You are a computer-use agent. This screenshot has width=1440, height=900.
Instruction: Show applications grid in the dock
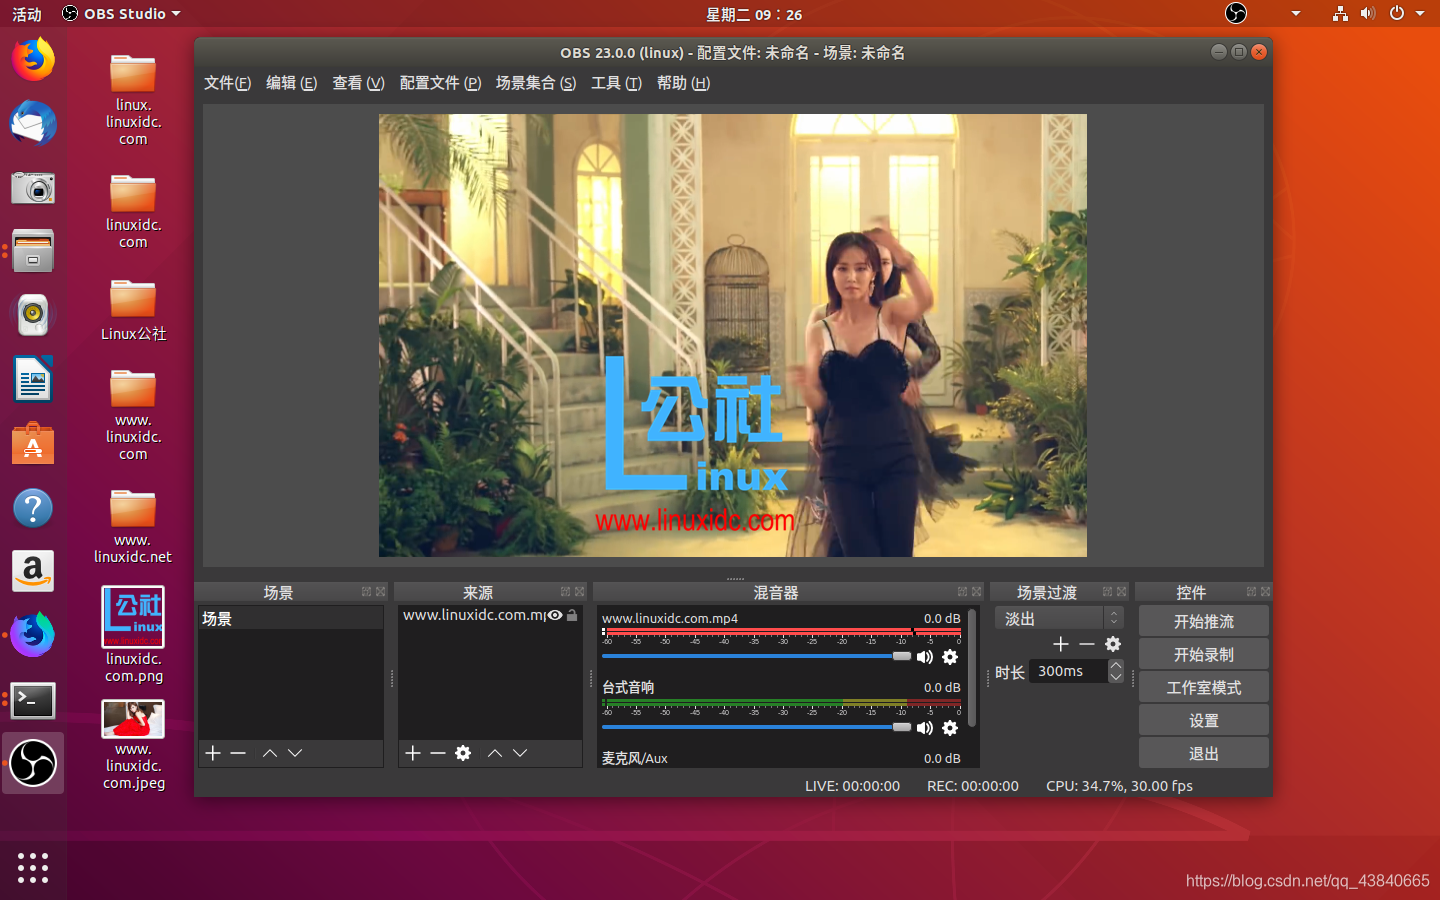(x=33, y=867)
